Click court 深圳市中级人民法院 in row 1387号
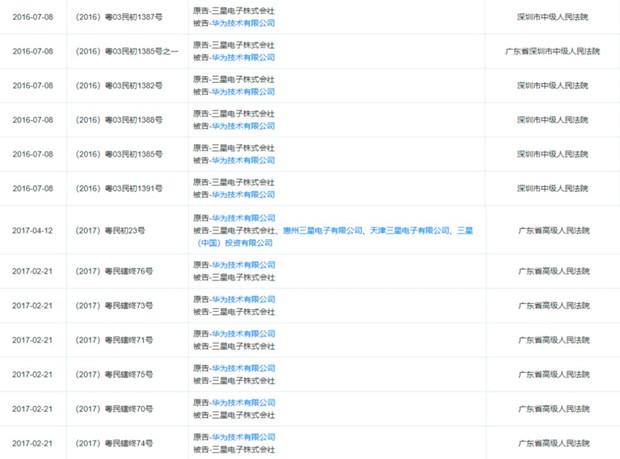Image resolution: width=620 pixels, height=459 pixels. pyautogui.click(x=552, y=17)
